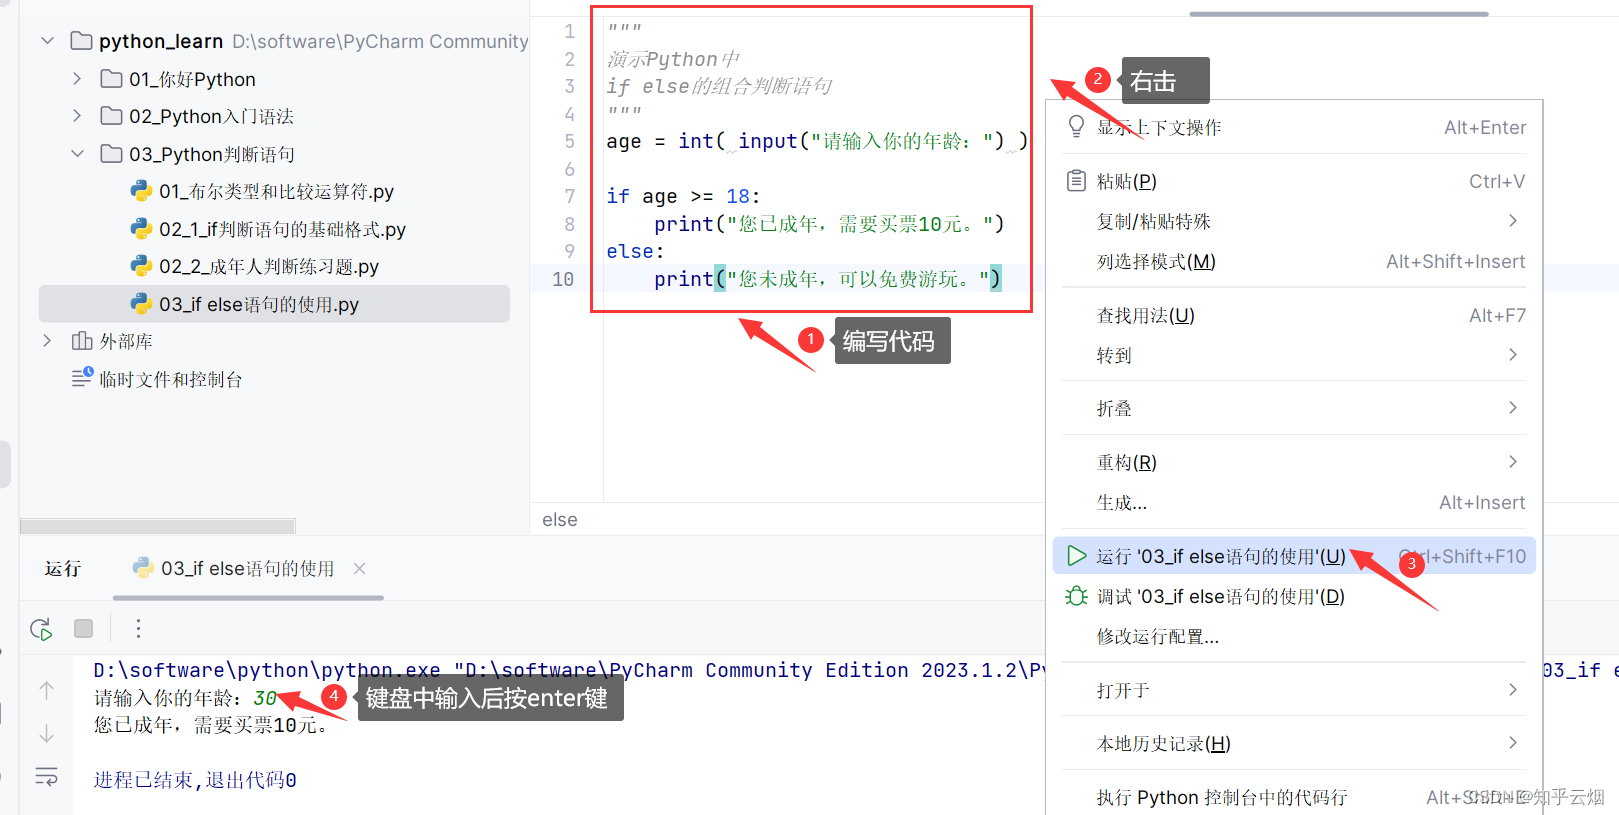Open the 转到 submenu arrow

(x=1513, y=354)
